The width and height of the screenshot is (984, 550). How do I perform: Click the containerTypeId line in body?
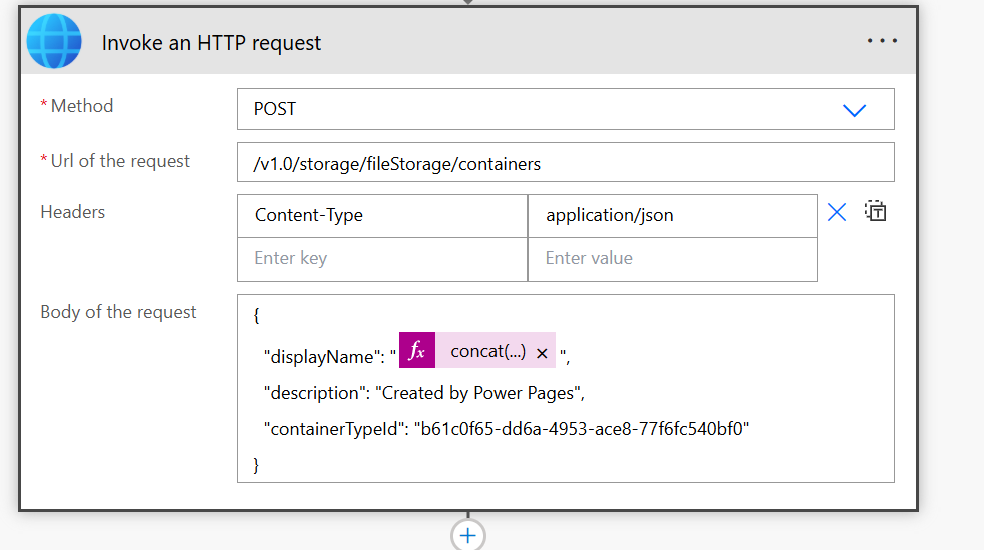(506, 428)
